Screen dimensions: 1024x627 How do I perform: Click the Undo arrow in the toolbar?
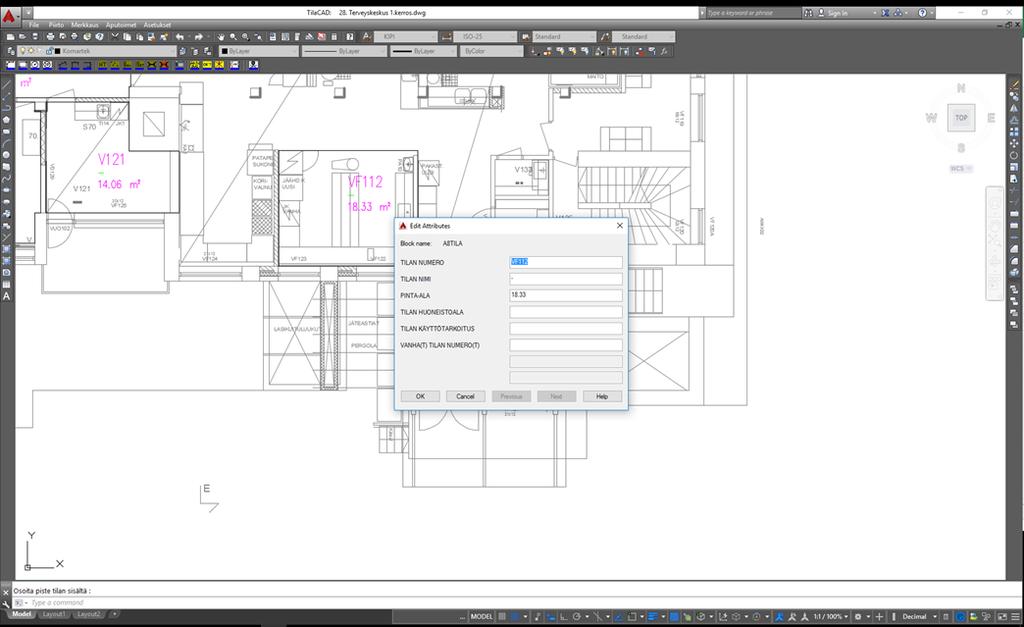[x=180, y=37]
